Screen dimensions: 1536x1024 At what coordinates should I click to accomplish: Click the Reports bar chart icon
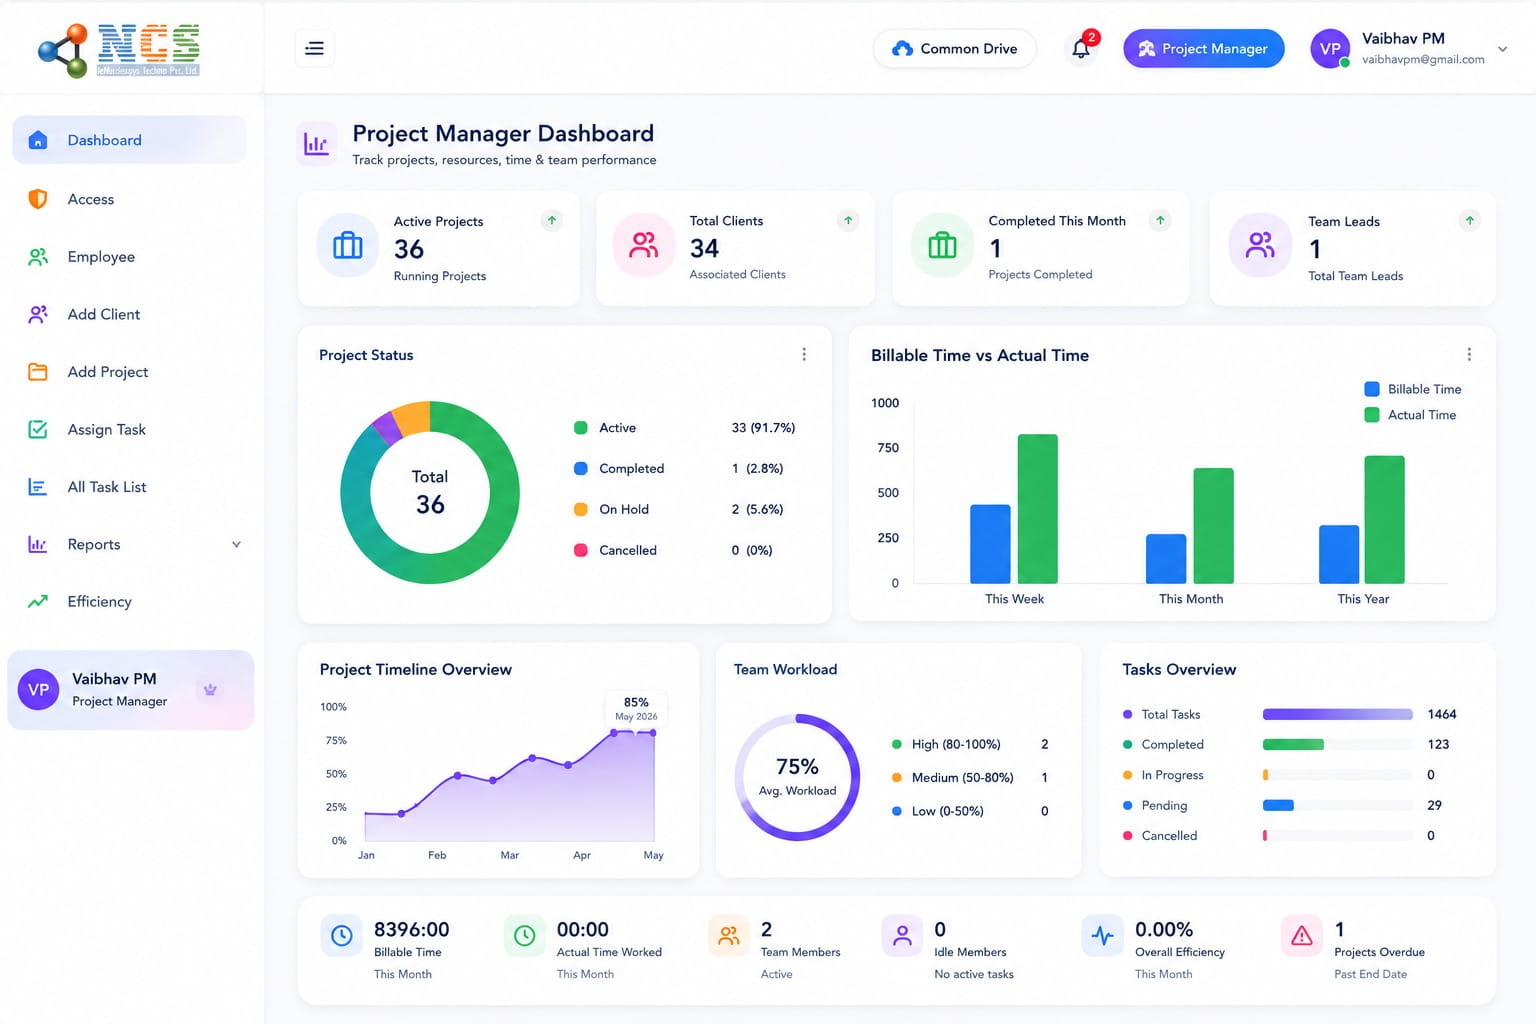(38, 544)
